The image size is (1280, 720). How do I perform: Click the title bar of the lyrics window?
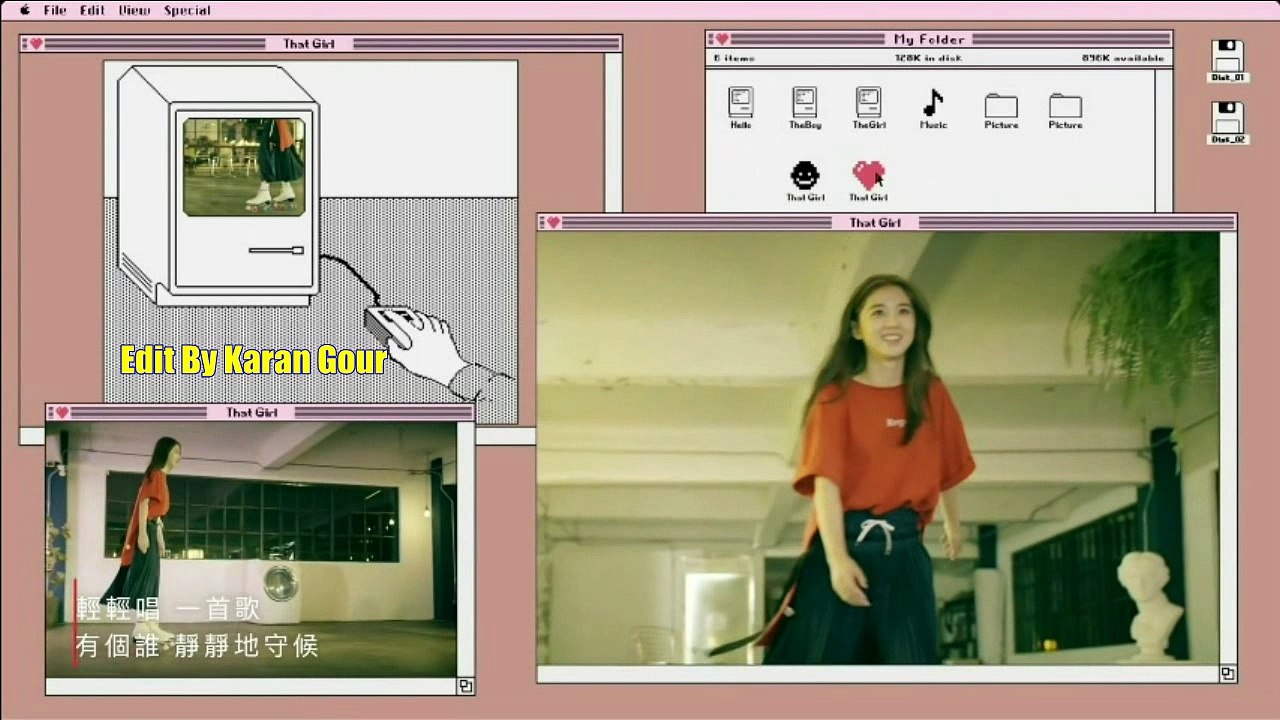pyautogui.click(x=260, y=412)
